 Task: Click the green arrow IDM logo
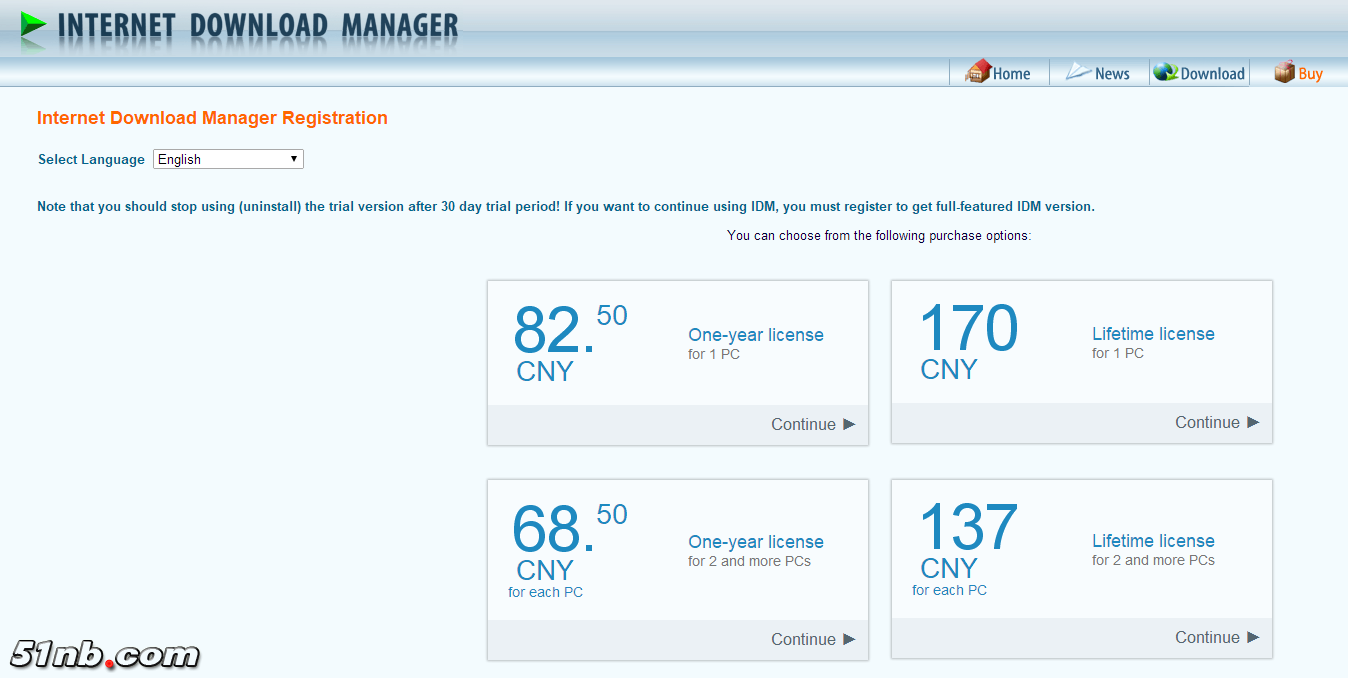[x=33, y=25]
